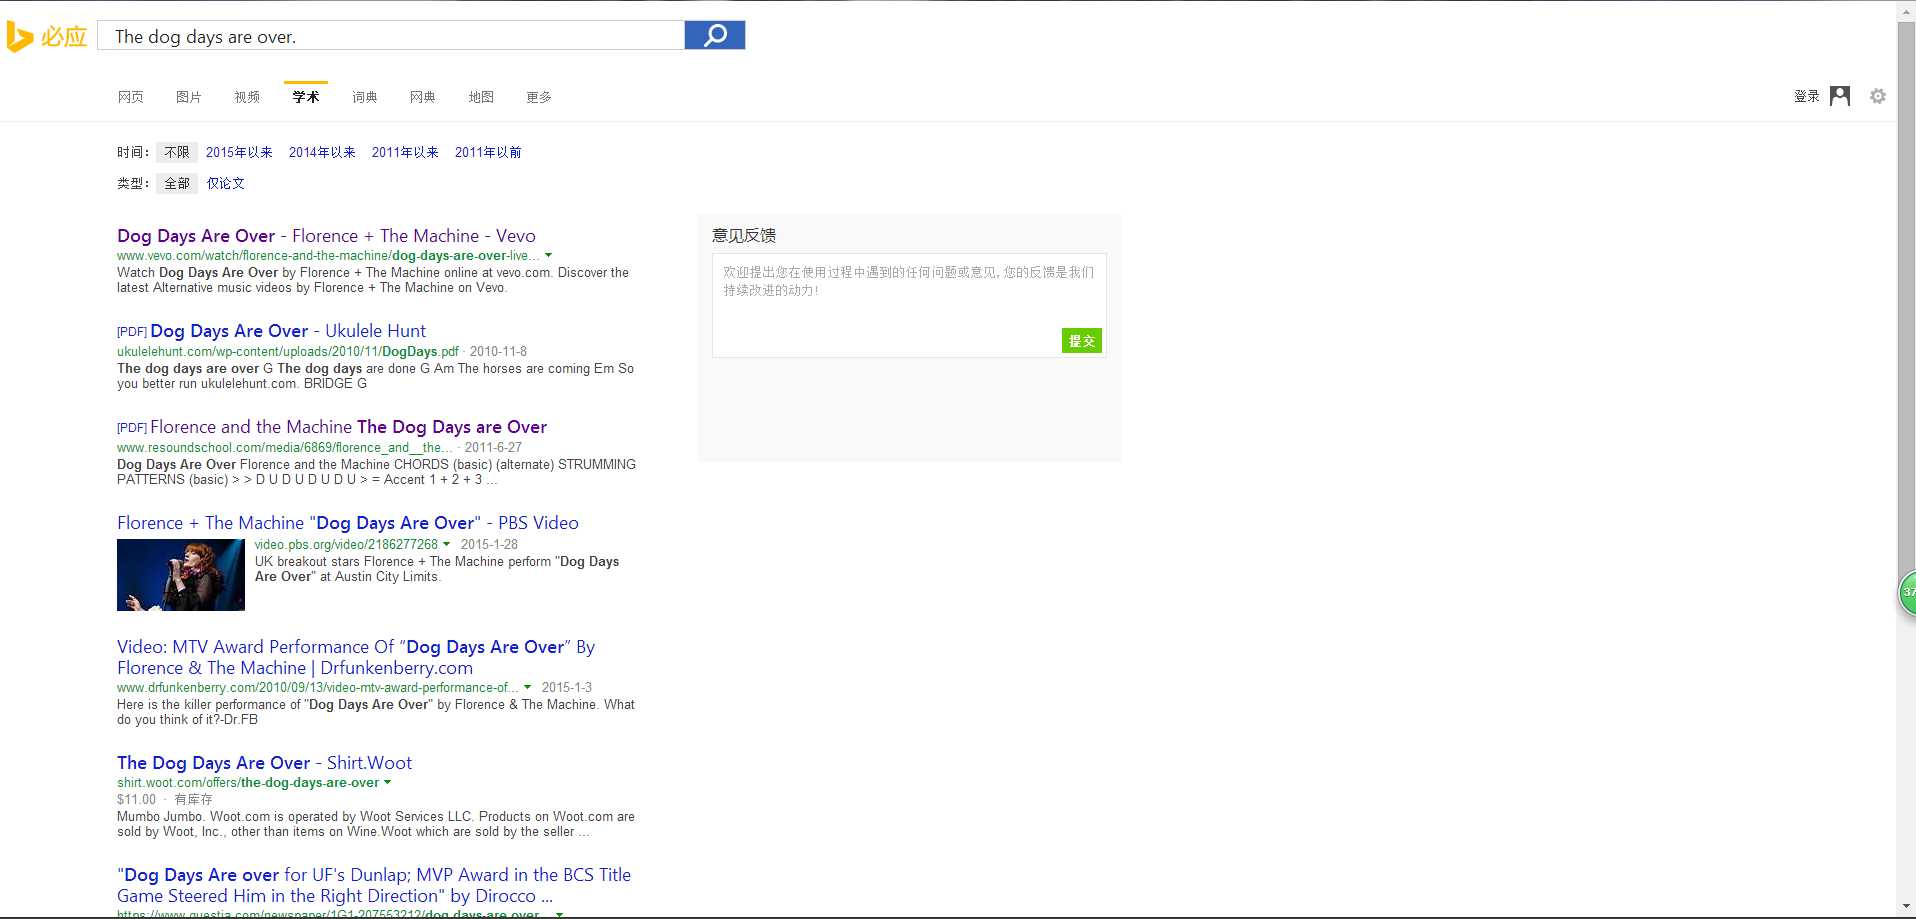Image resolution: width=1916 pixels, height=919 pixels.
Task: Click the ukulelehunt.com DogDays.pdf URL
Action: click(x=288, y=351)
